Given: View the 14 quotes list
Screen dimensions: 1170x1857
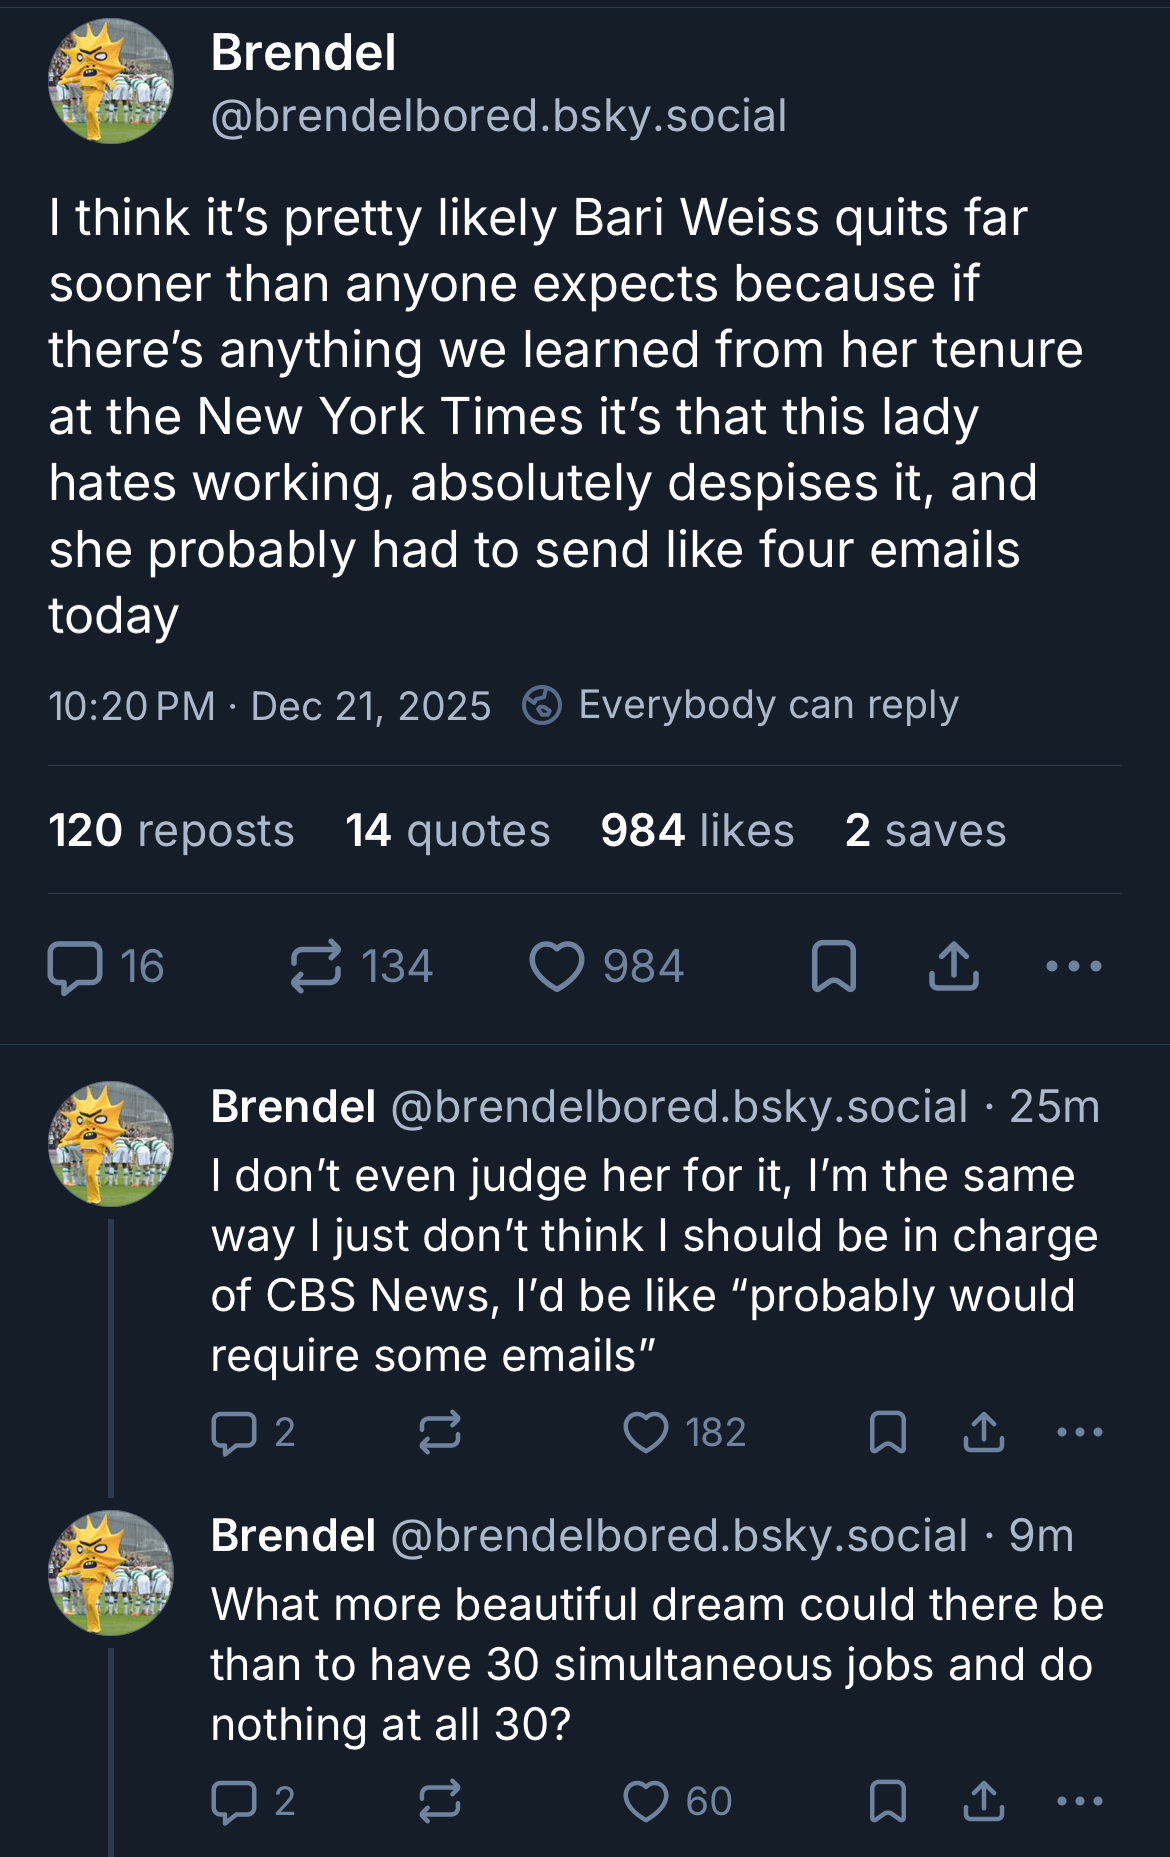Looking at the screenshot, I should point(448,831).
